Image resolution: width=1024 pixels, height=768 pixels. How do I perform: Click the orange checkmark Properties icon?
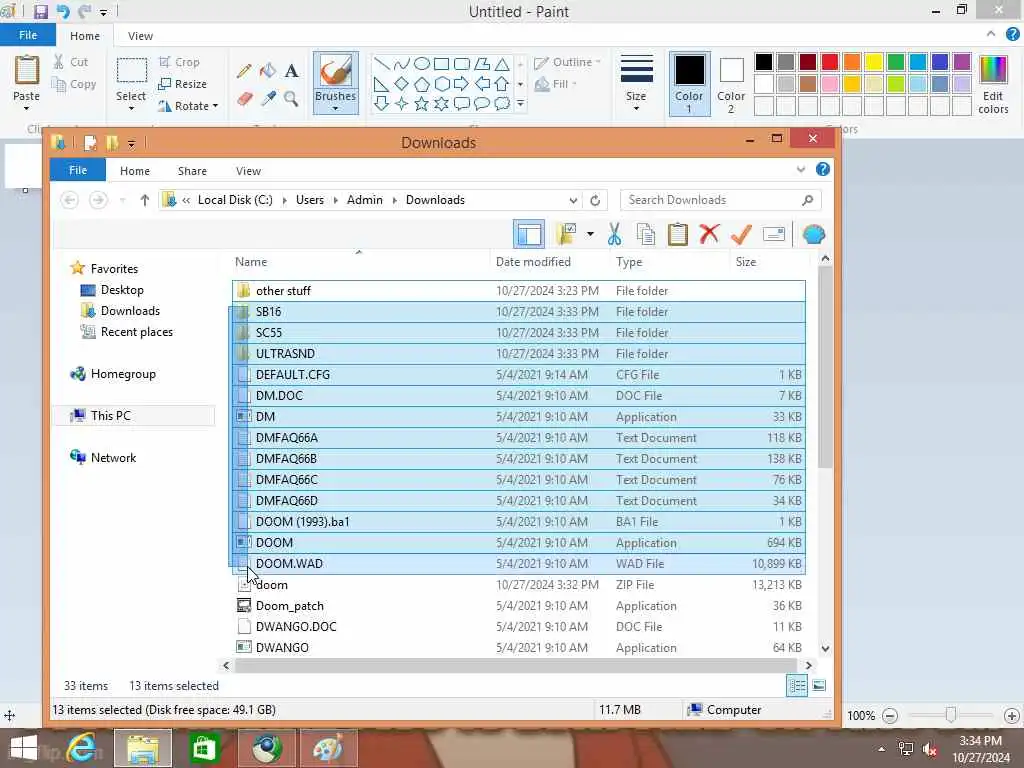[741, 234]
